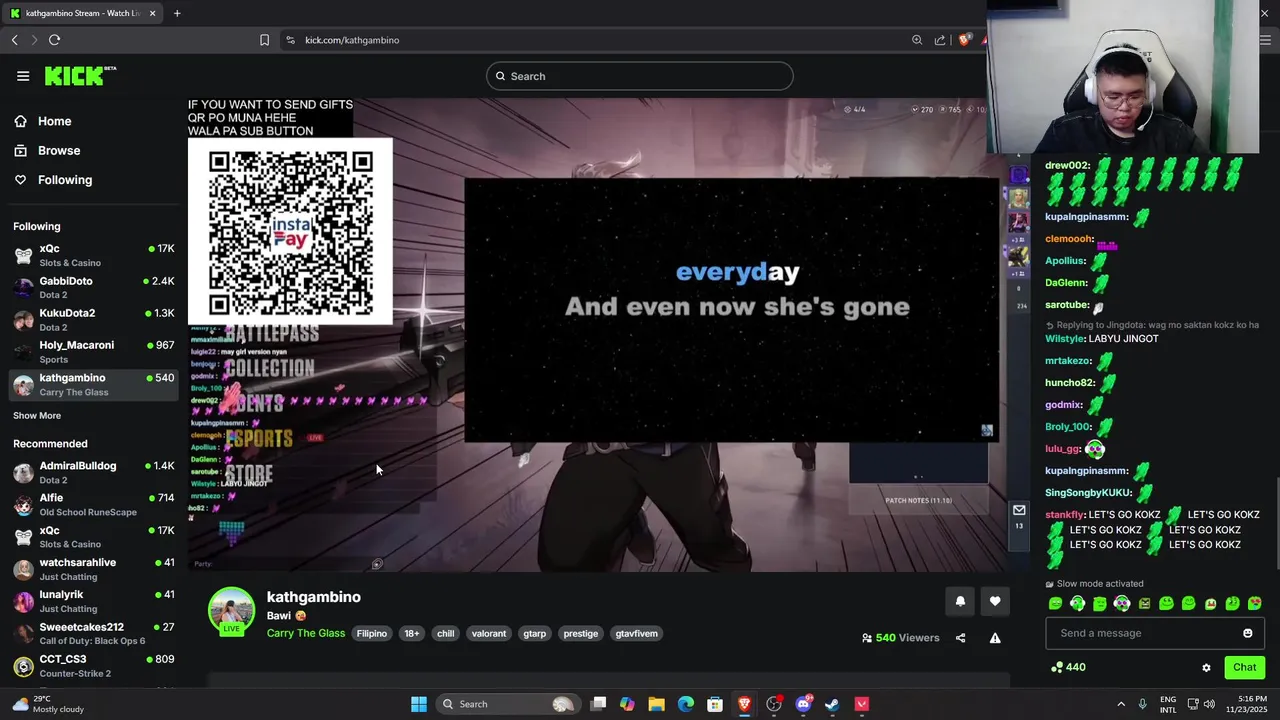The height and width of the screenshot is (720, 1280).
Task: Open recommended AdmiralBulldog channel
Action: (x=94, y=473)
